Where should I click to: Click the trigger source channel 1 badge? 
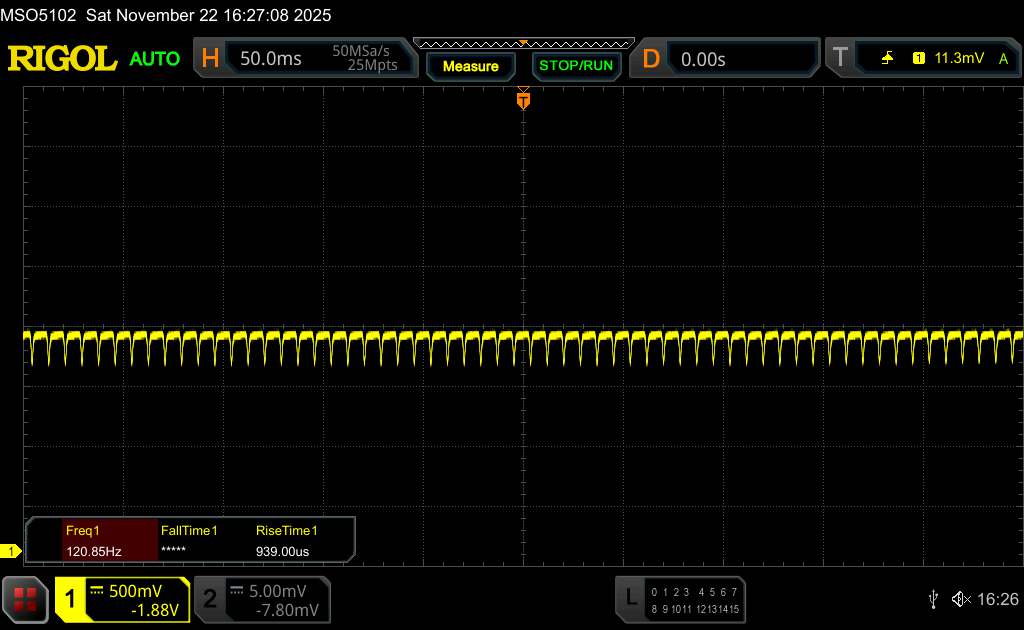918,59
